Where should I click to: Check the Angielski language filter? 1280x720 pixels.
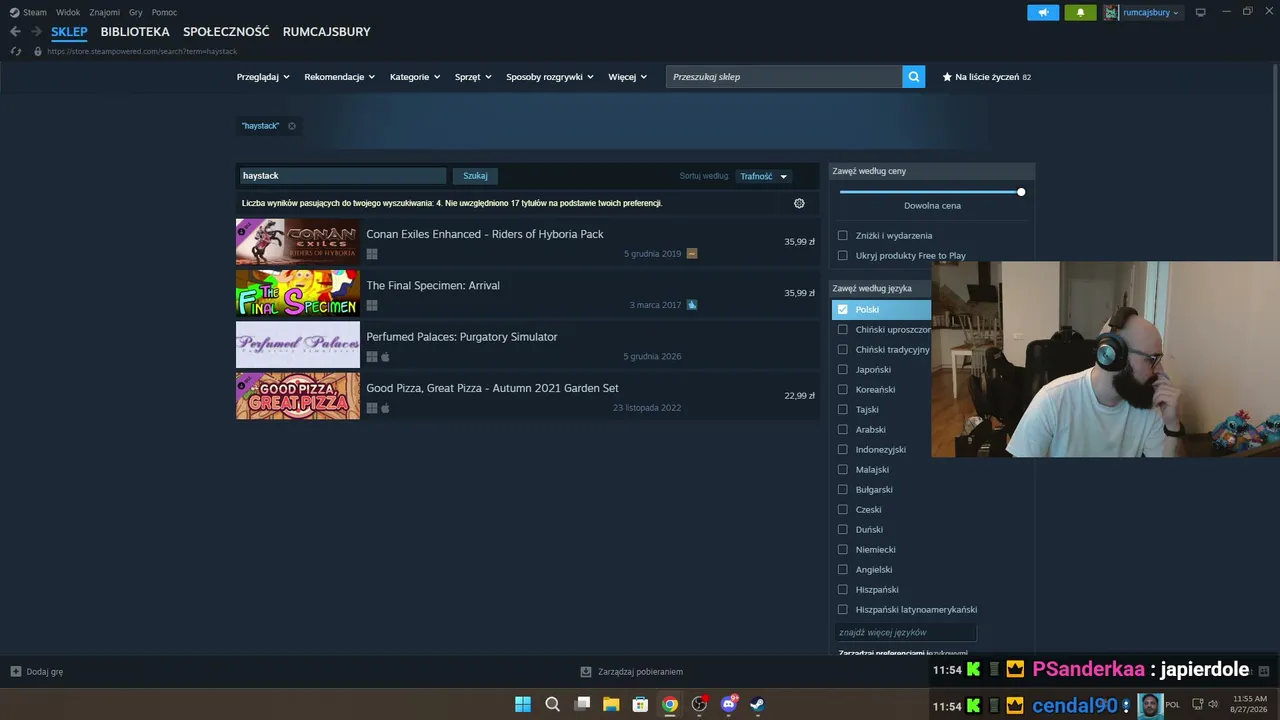[842, 570]
